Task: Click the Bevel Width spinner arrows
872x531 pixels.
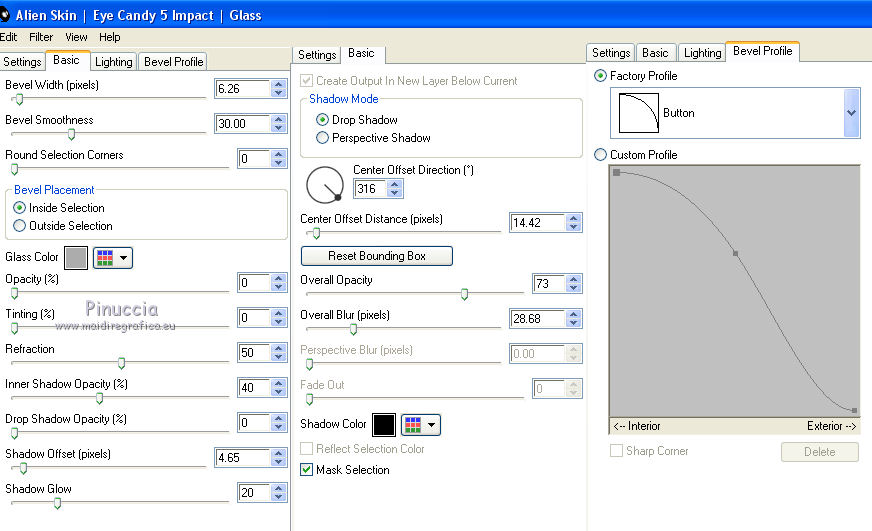Action: click(279, 89)
